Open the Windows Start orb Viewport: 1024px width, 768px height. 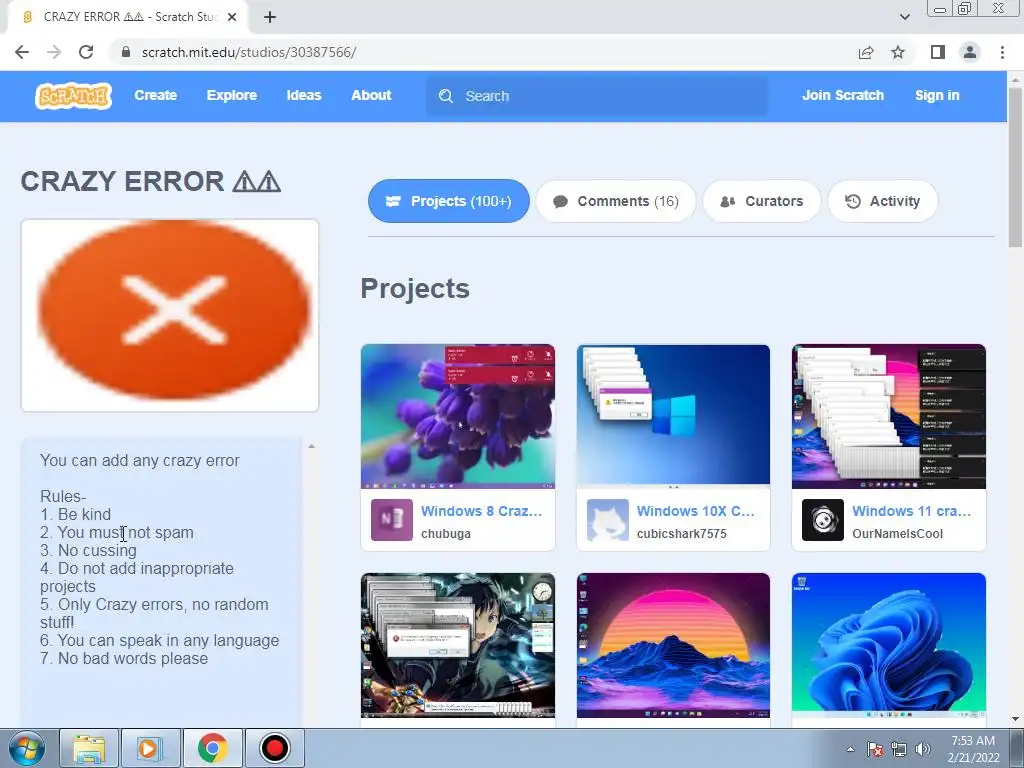(x=27, y=748)
